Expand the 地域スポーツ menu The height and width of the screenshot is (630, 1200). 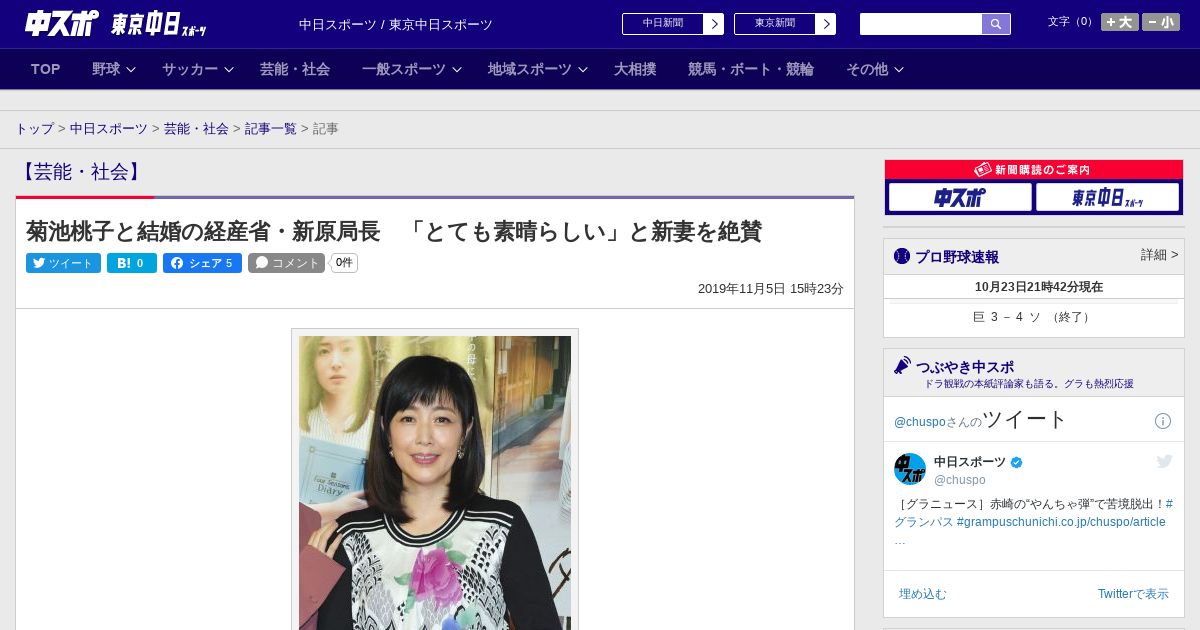pyautogui.click(x=538, y=69)
